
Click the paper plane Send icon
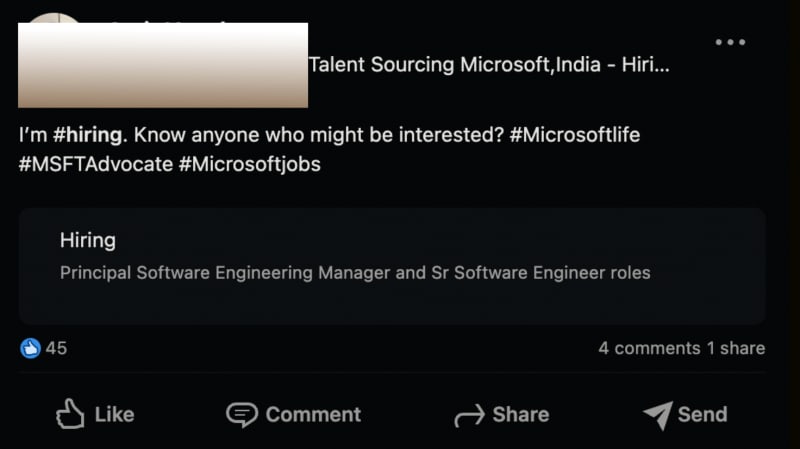pos(659,415)
